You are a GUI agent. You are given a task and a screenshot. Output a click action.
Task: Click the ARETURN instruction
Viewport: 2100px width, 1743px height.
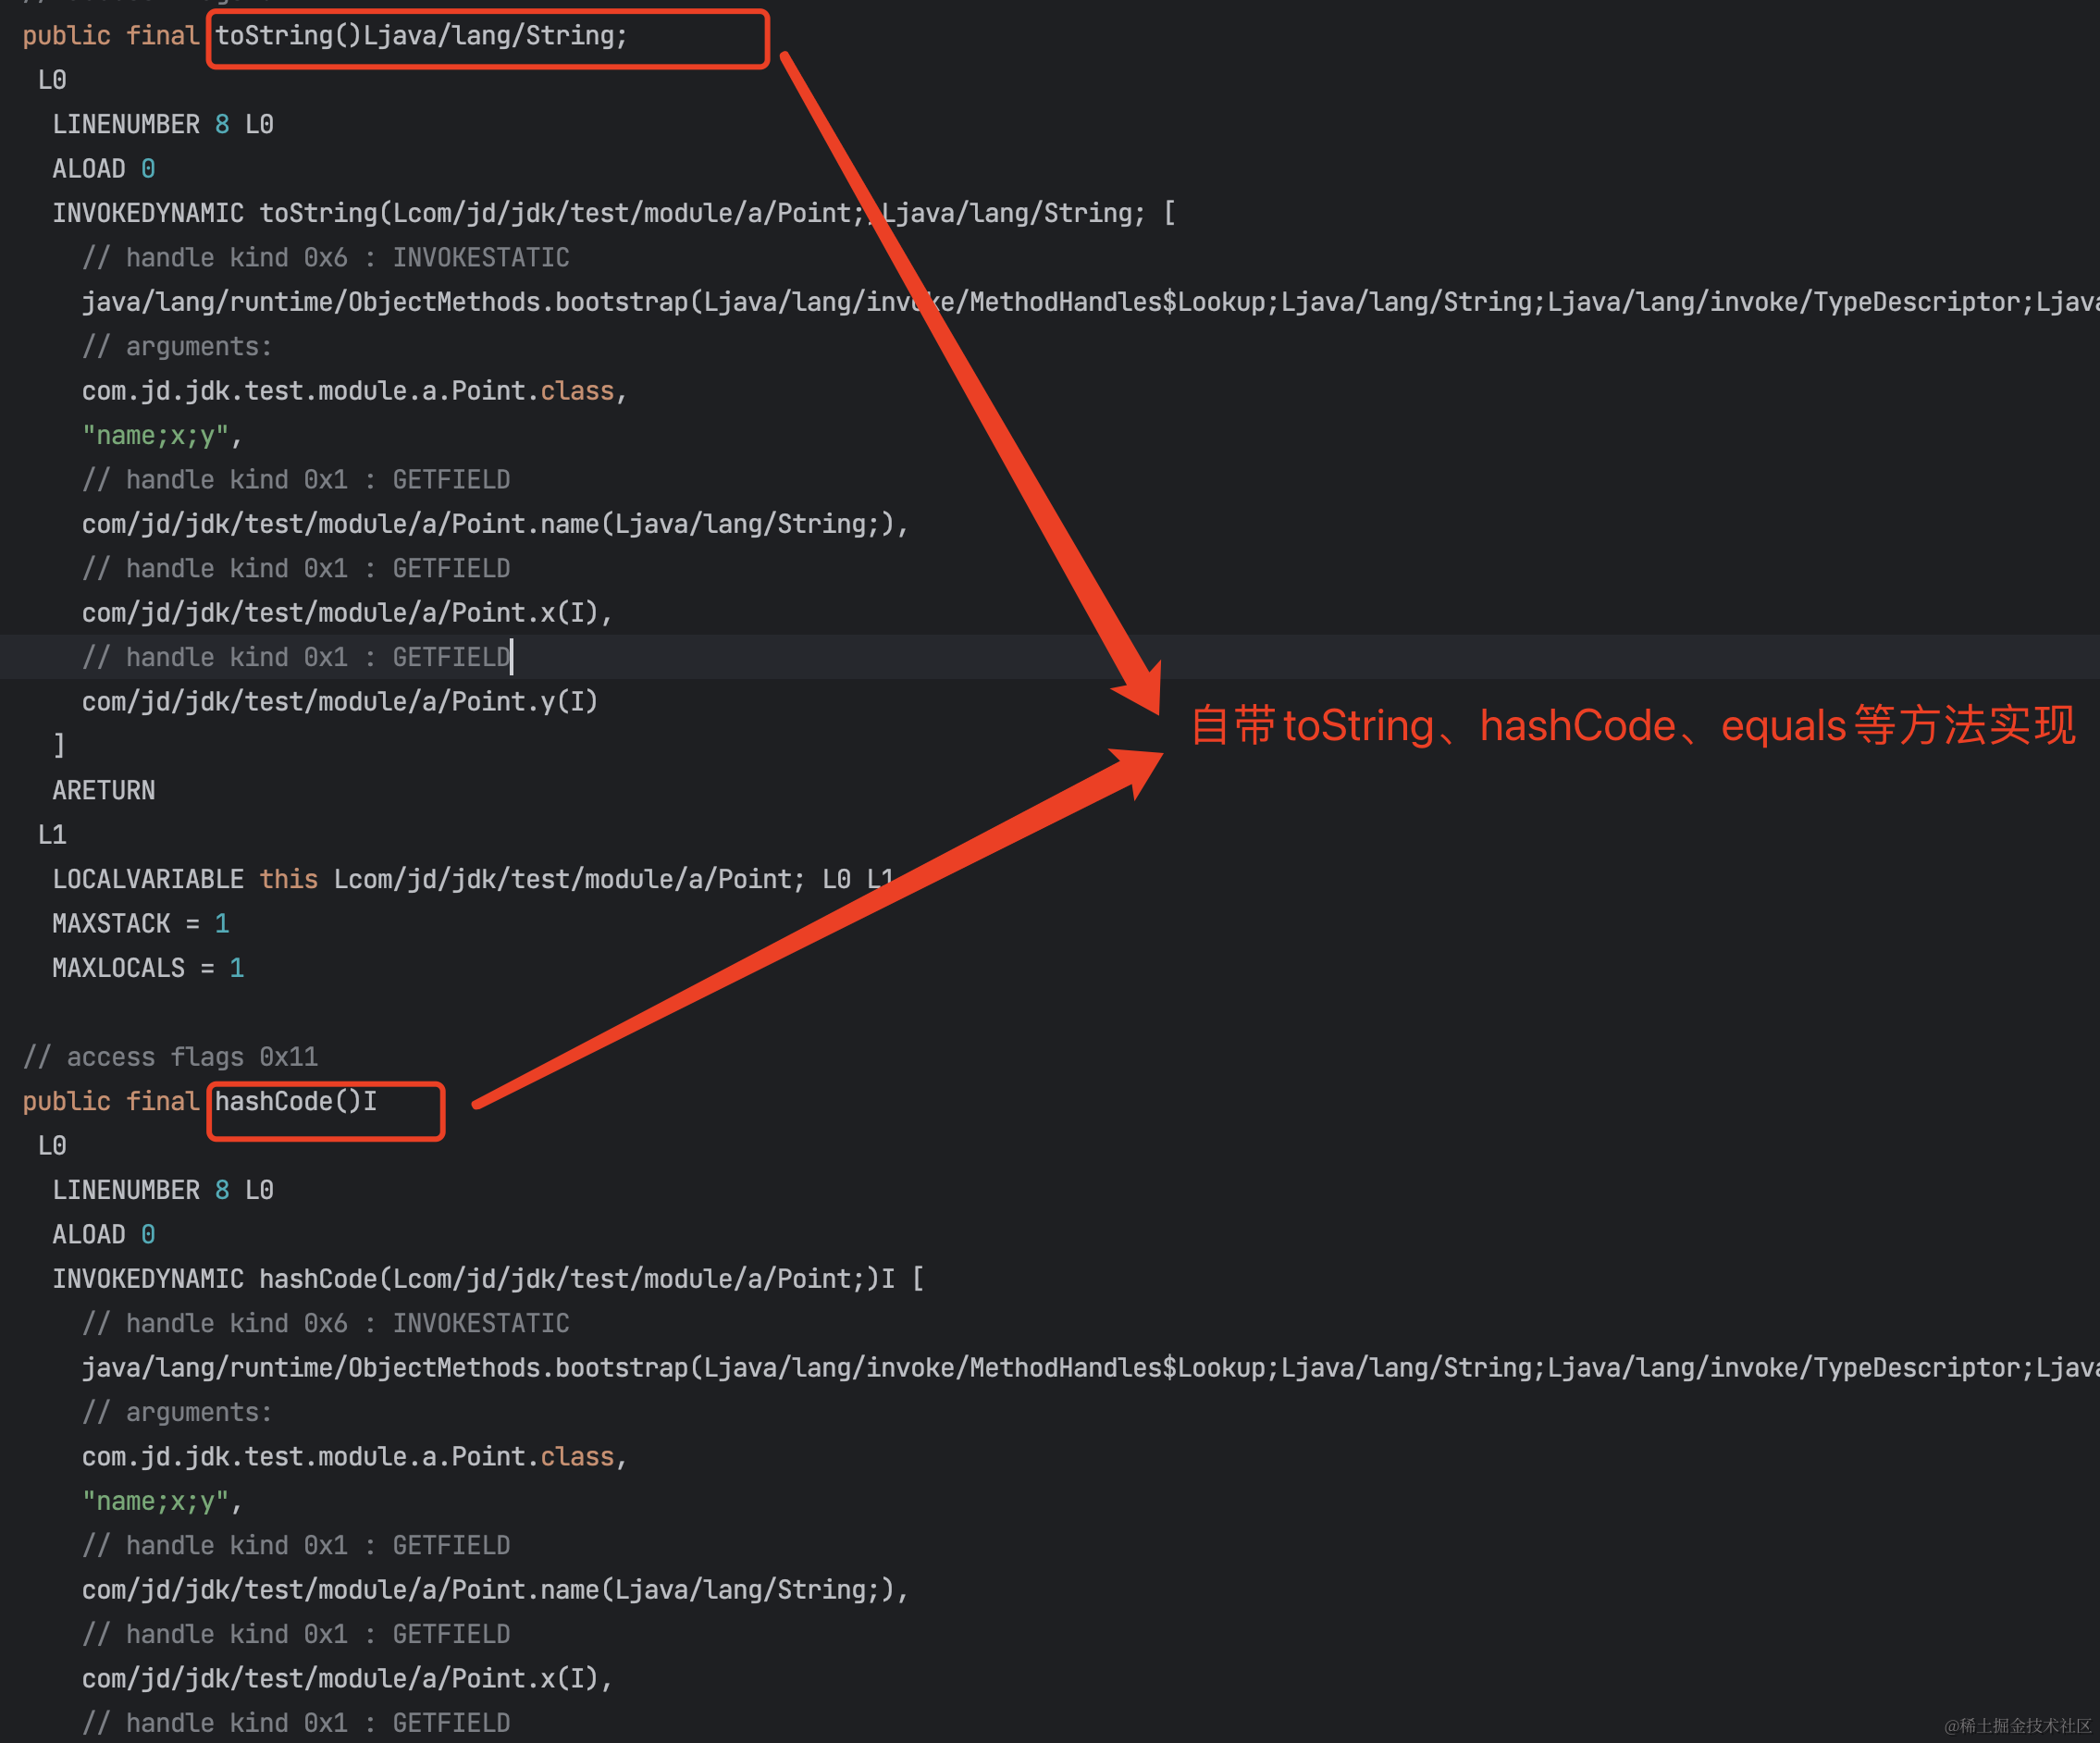click(104, 790)
